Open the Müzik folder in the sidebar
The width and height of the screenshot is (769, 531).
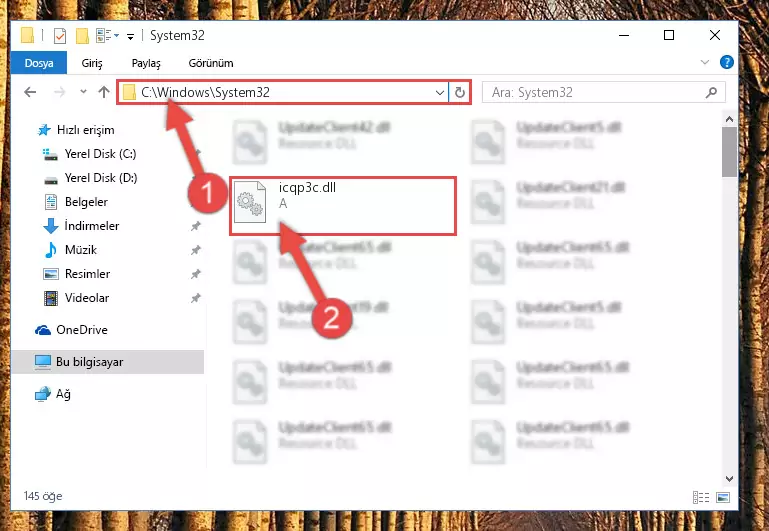(x=71, y=250)
